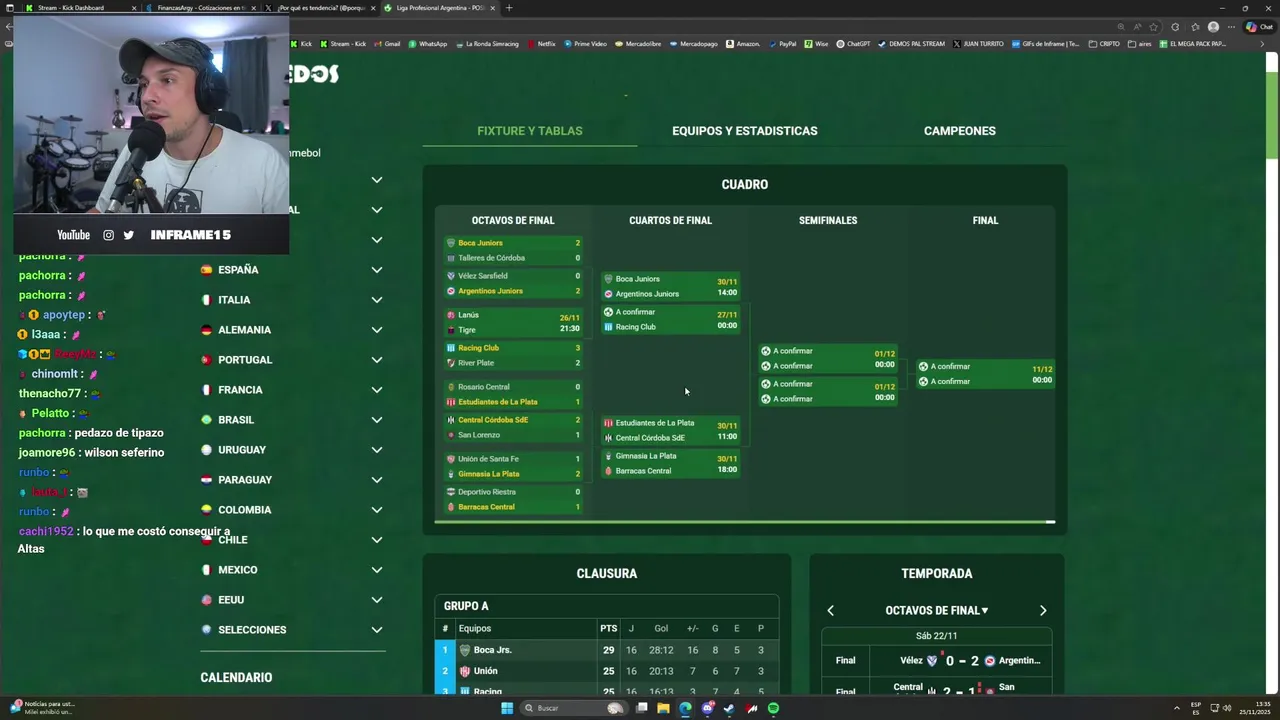
Task: Open the Mercadolibre bookmark
Action: click(639, 44)
